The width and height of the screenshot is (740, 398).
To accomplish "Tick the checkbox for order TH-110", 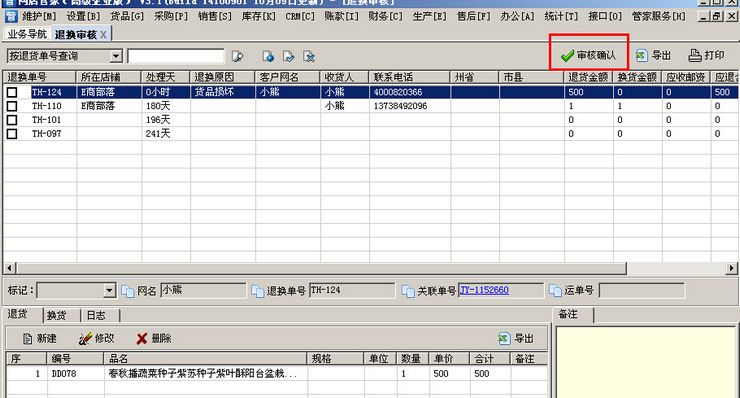I will point(12,106).
